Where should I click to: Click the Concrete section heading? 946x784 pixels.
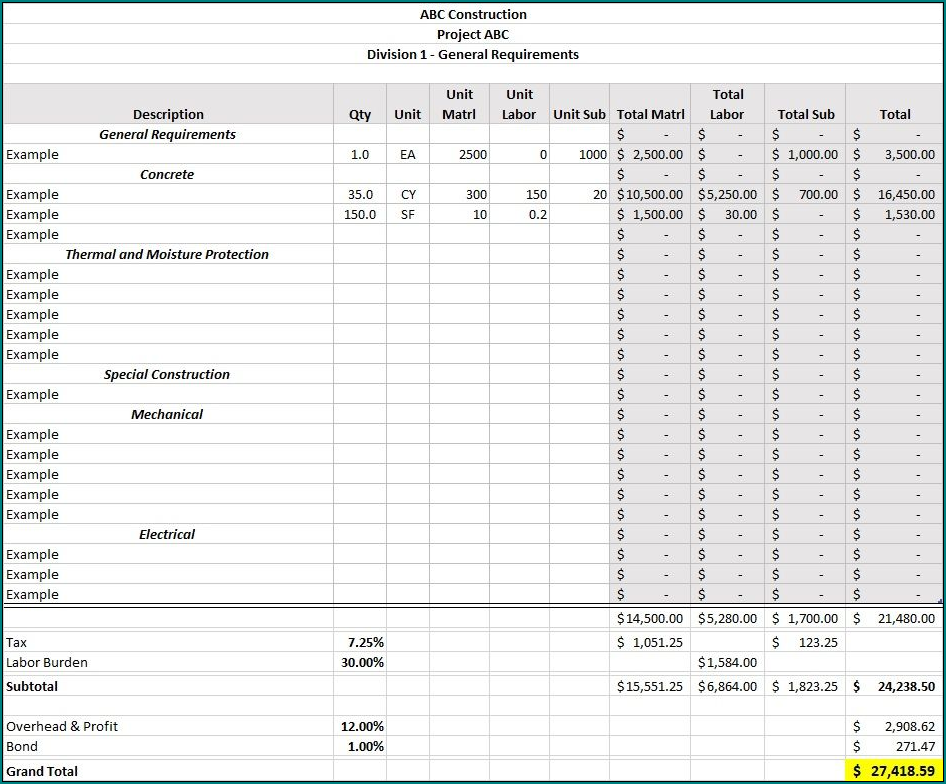pos(167,174)
